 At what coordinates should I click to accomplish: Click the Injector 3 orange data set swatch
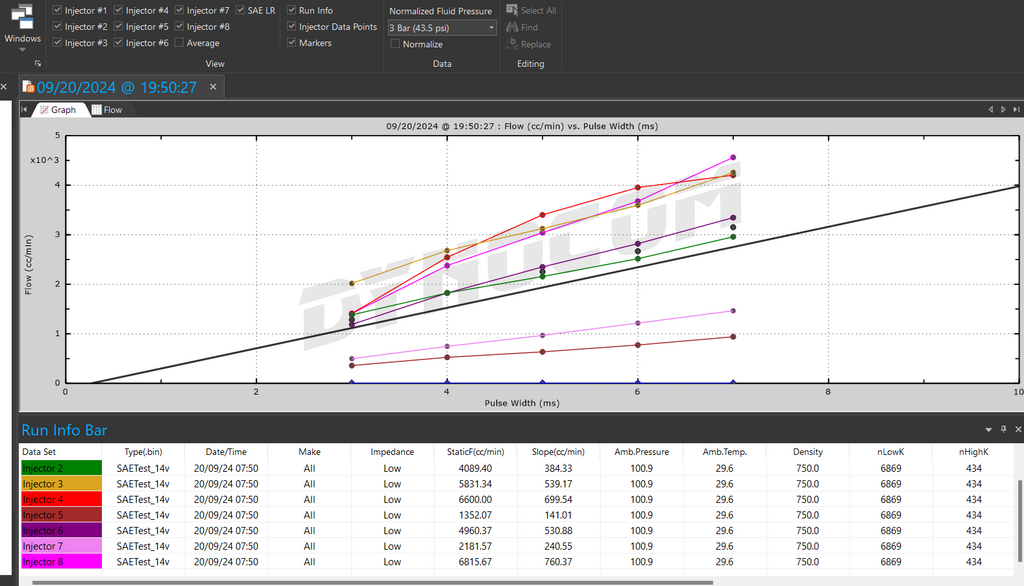click(61, 483)
